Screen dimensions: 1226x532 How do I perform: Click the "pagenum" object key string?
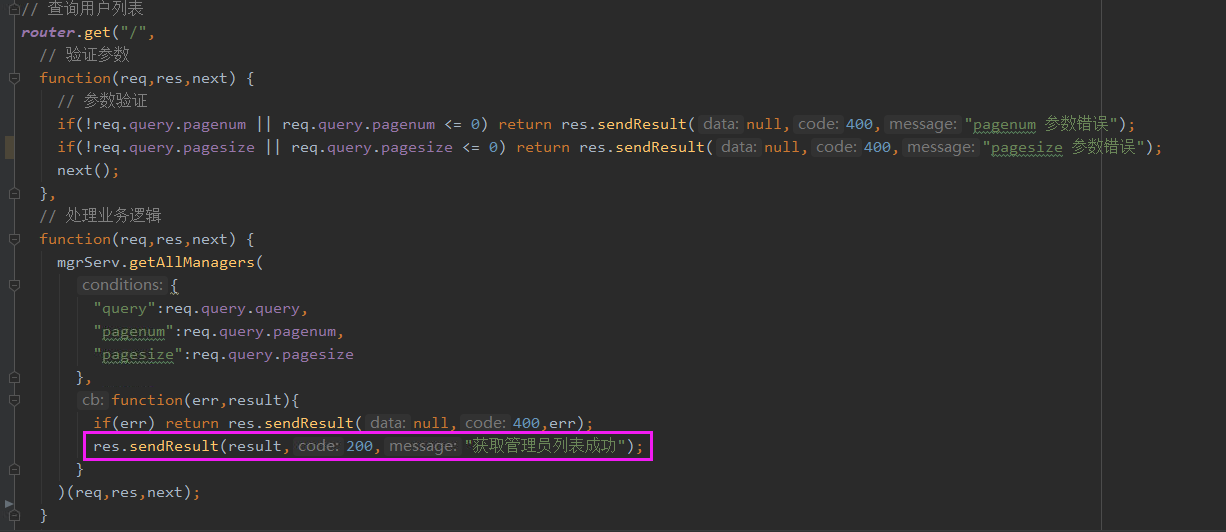tap(133, 331)
